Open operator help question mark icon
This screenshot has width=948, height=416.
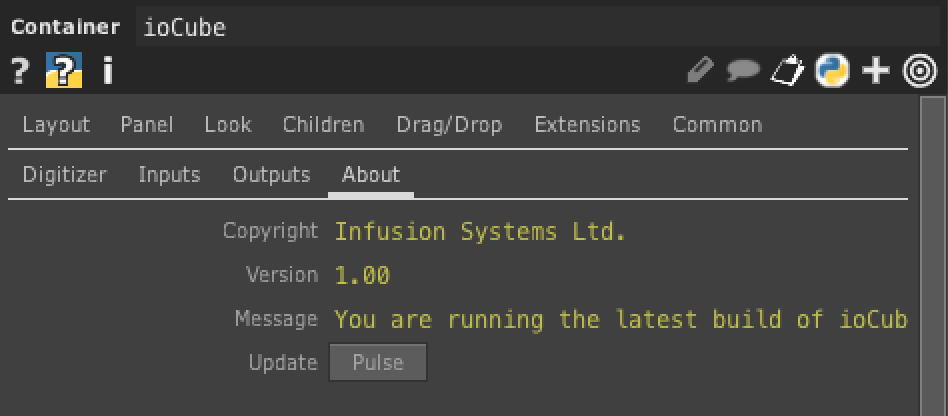pyautogui.click(x=20, y=71)
